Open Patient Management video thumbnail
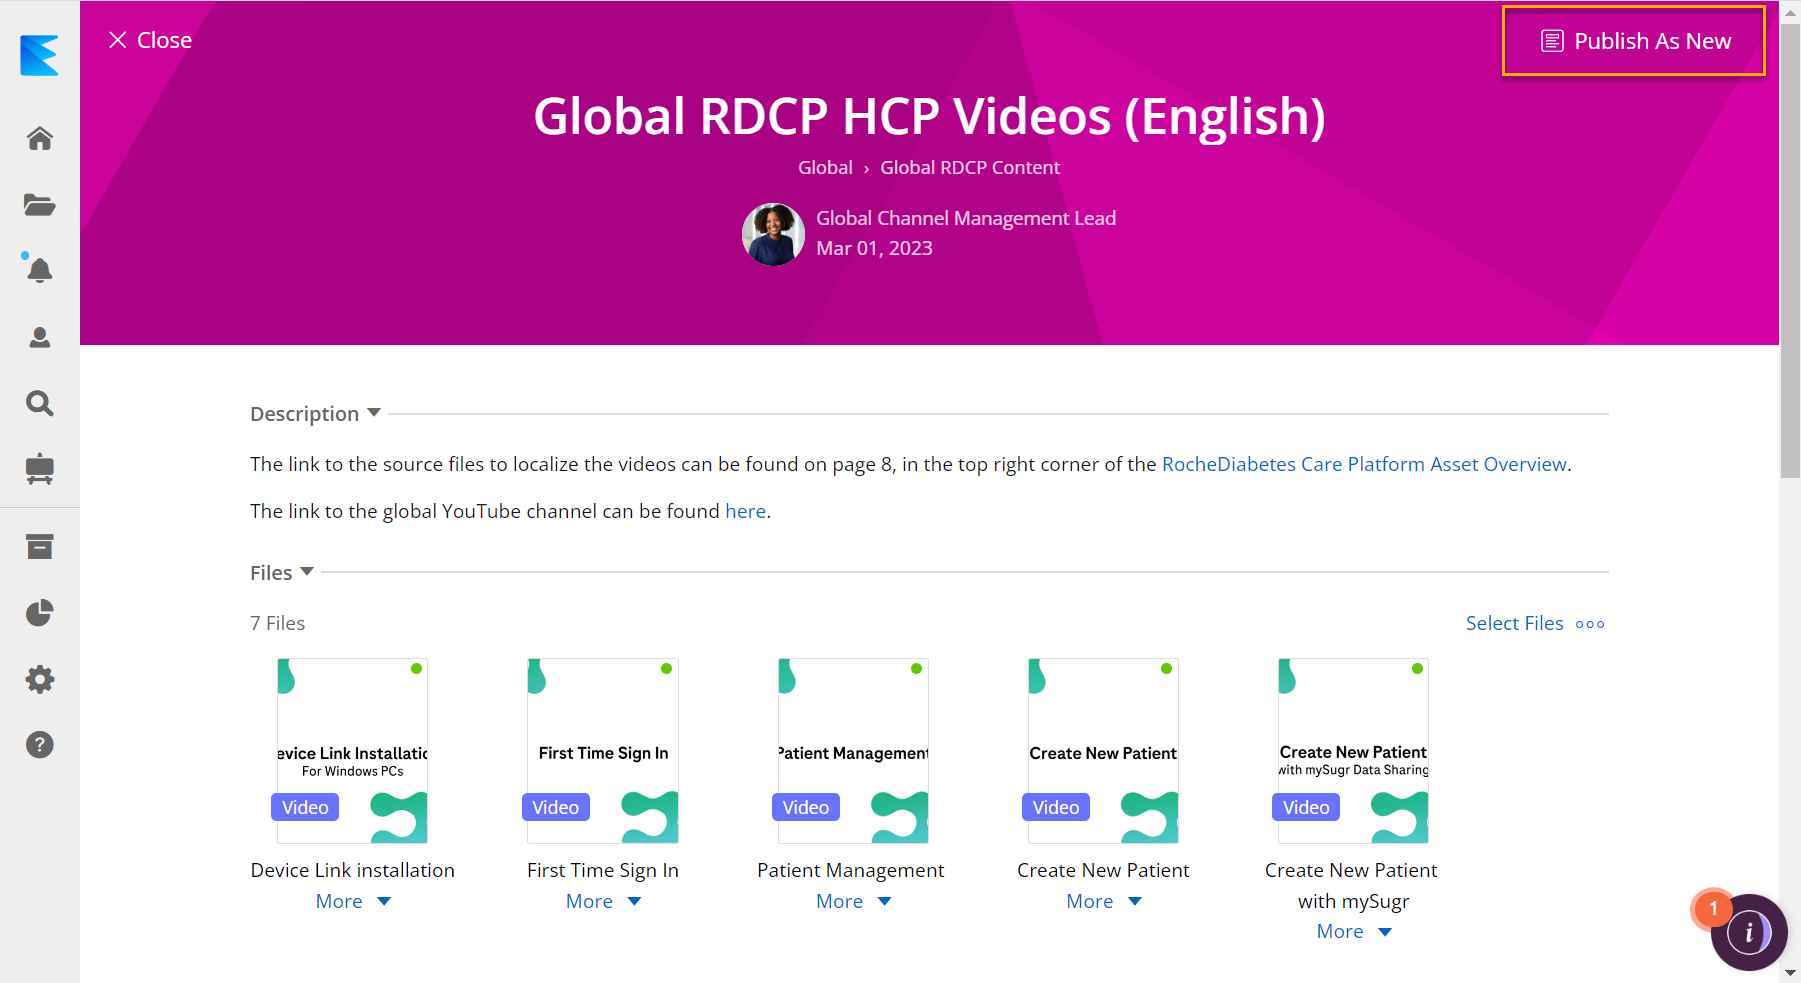1801x983 pixels. 853,751
